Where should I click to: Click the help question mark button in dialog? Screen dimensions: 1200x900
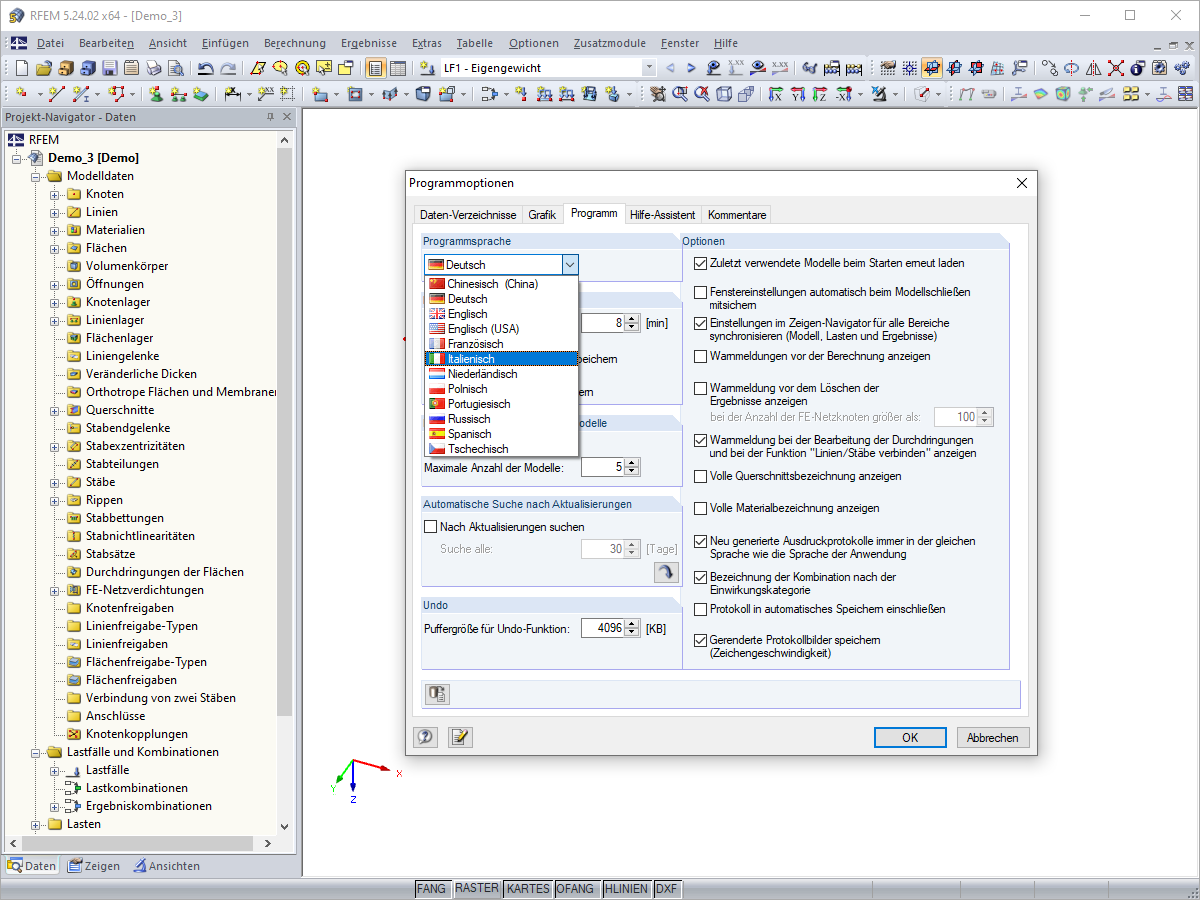(426, 737)
